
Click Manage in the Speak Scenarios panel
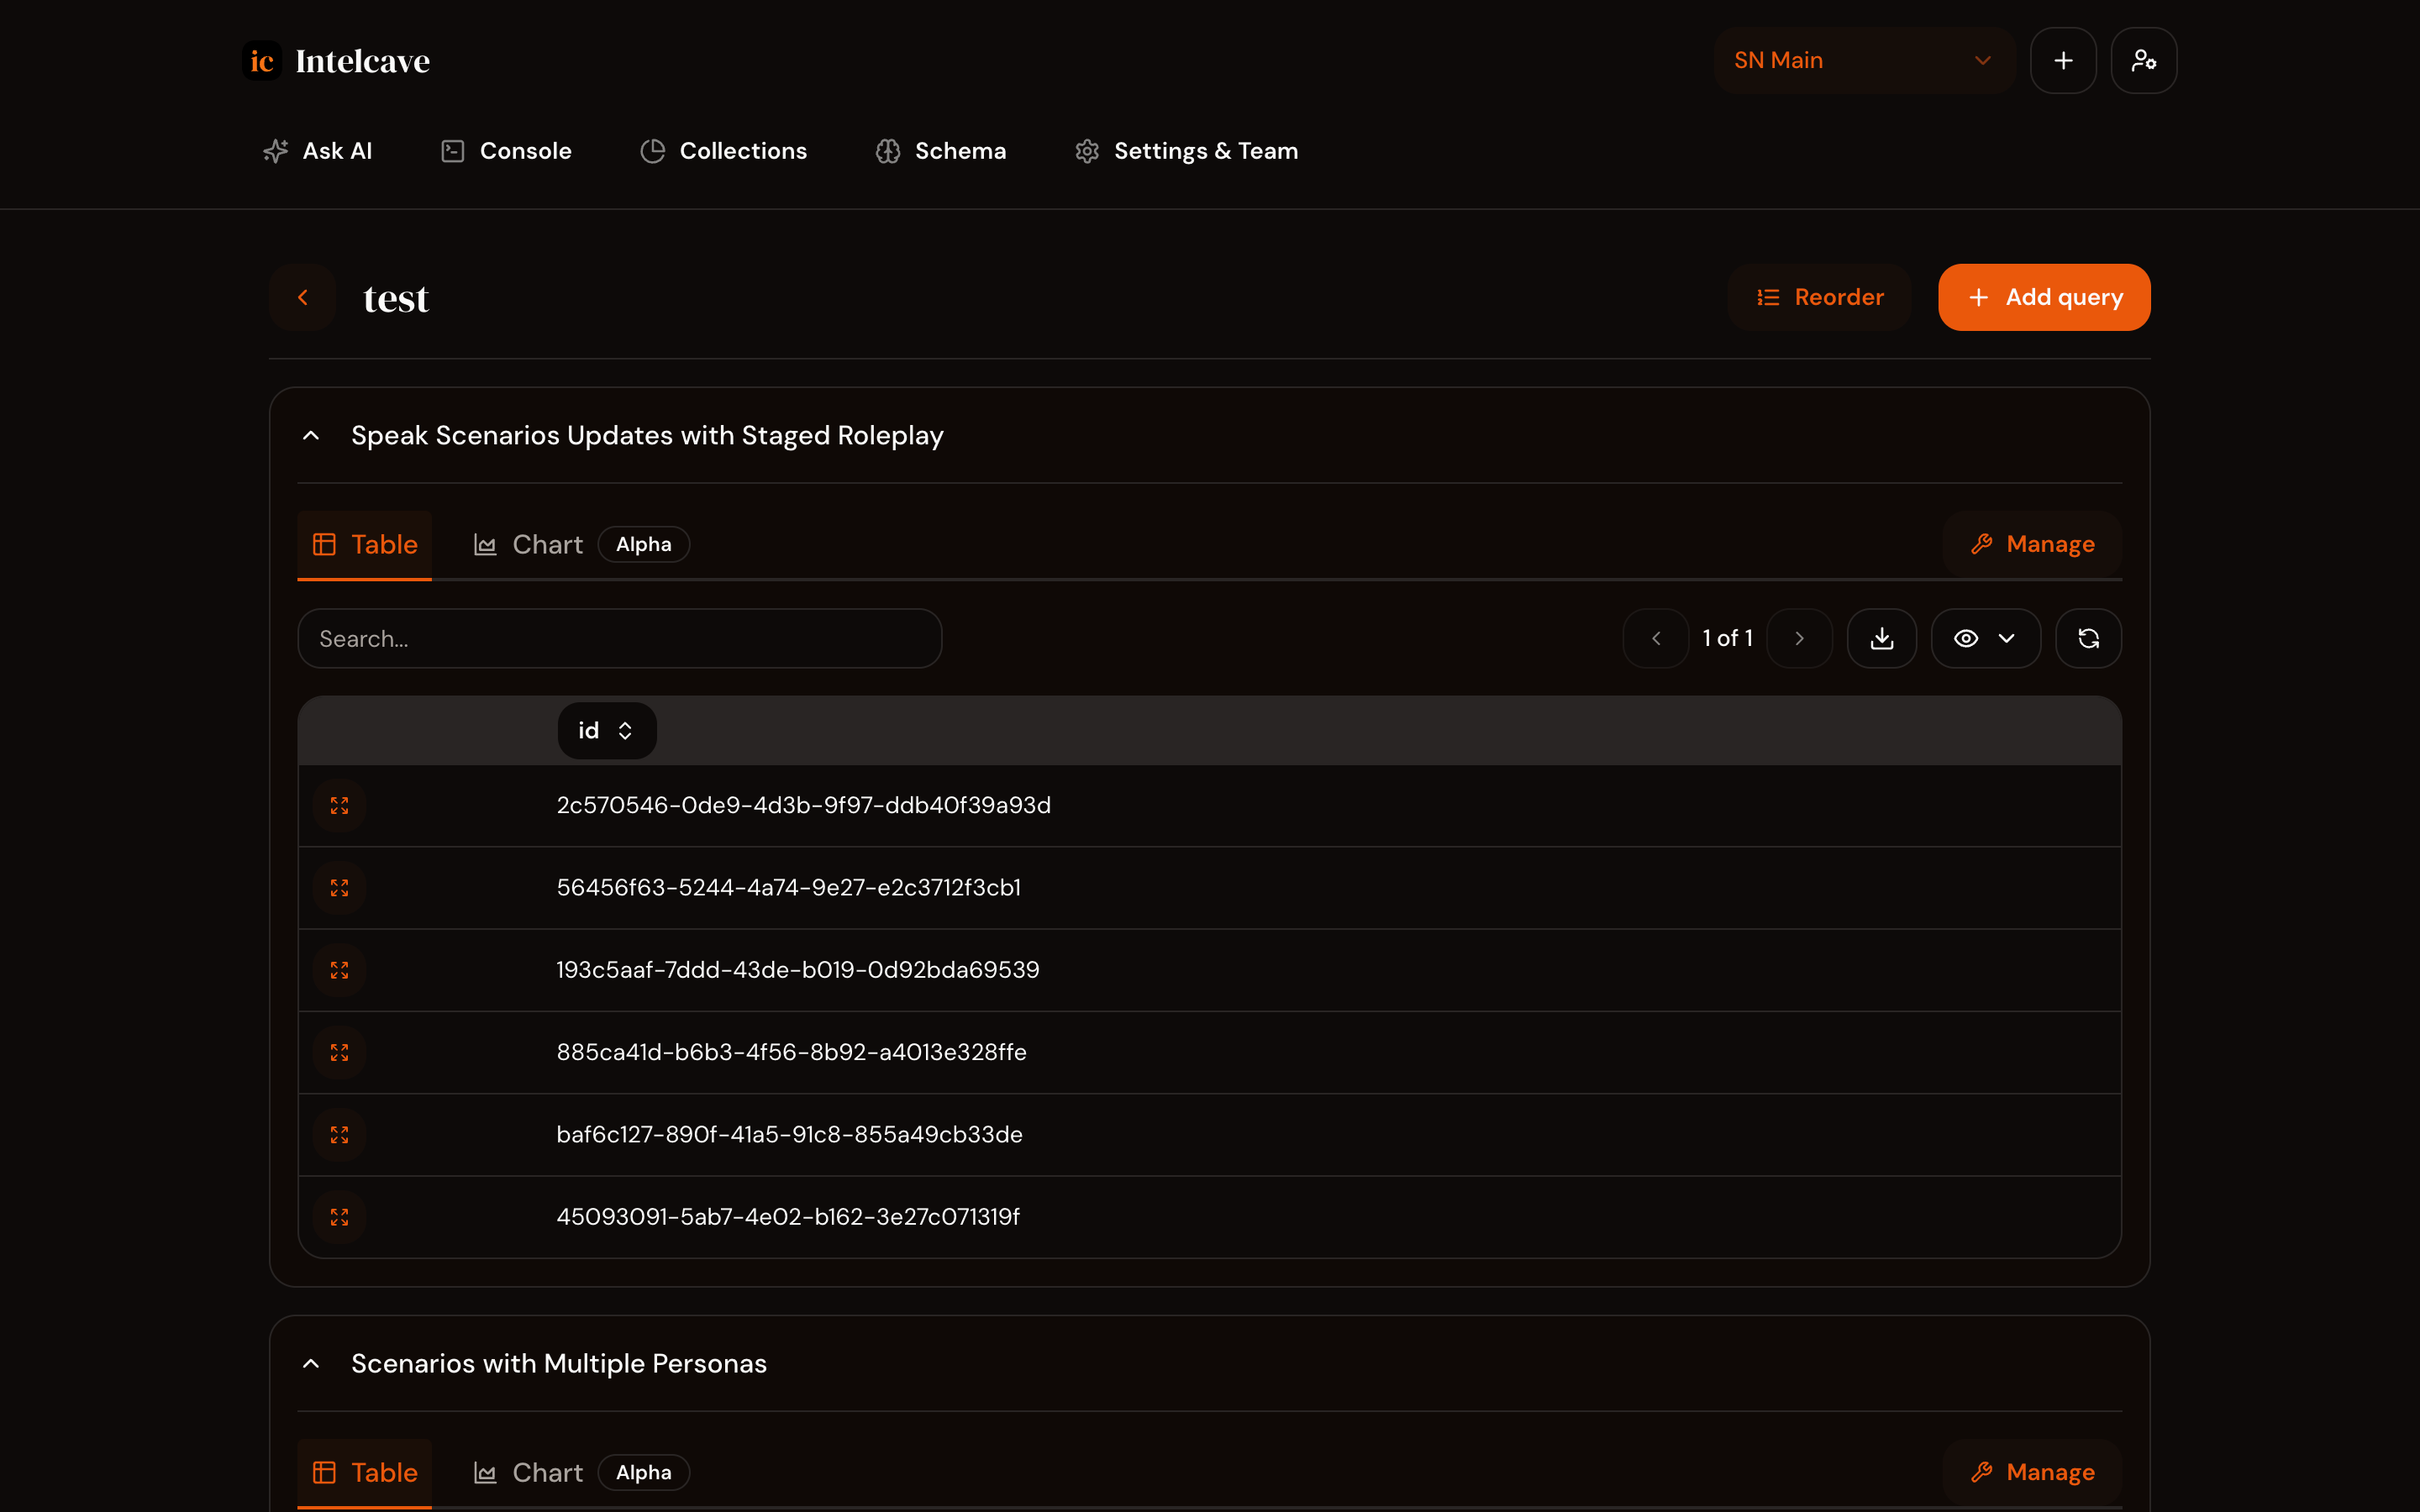[x=2032, y=544]
